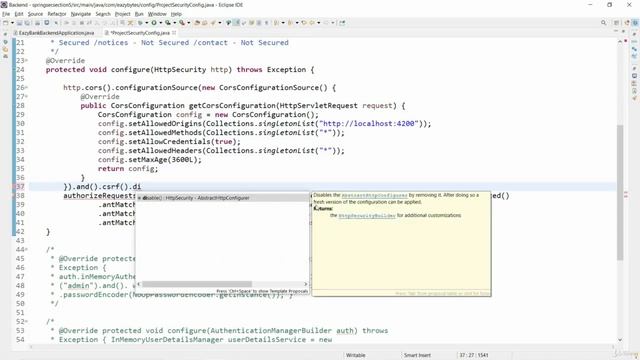Click the Open Type toolbar icon
640x360 pixels.
pos(197,23)
